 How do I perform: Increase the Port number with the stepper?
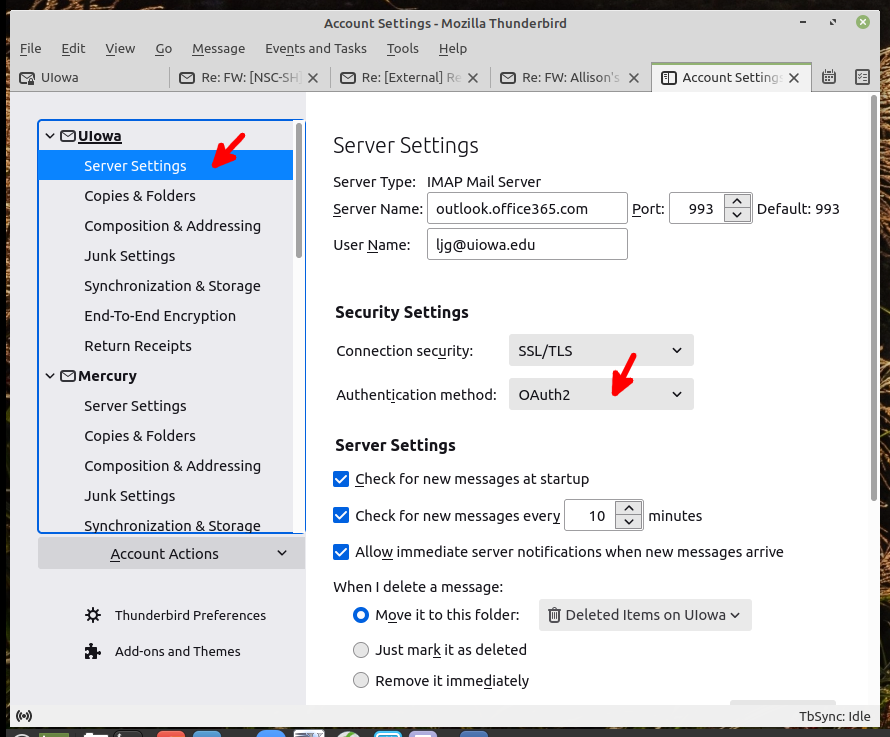coord(737,202)
